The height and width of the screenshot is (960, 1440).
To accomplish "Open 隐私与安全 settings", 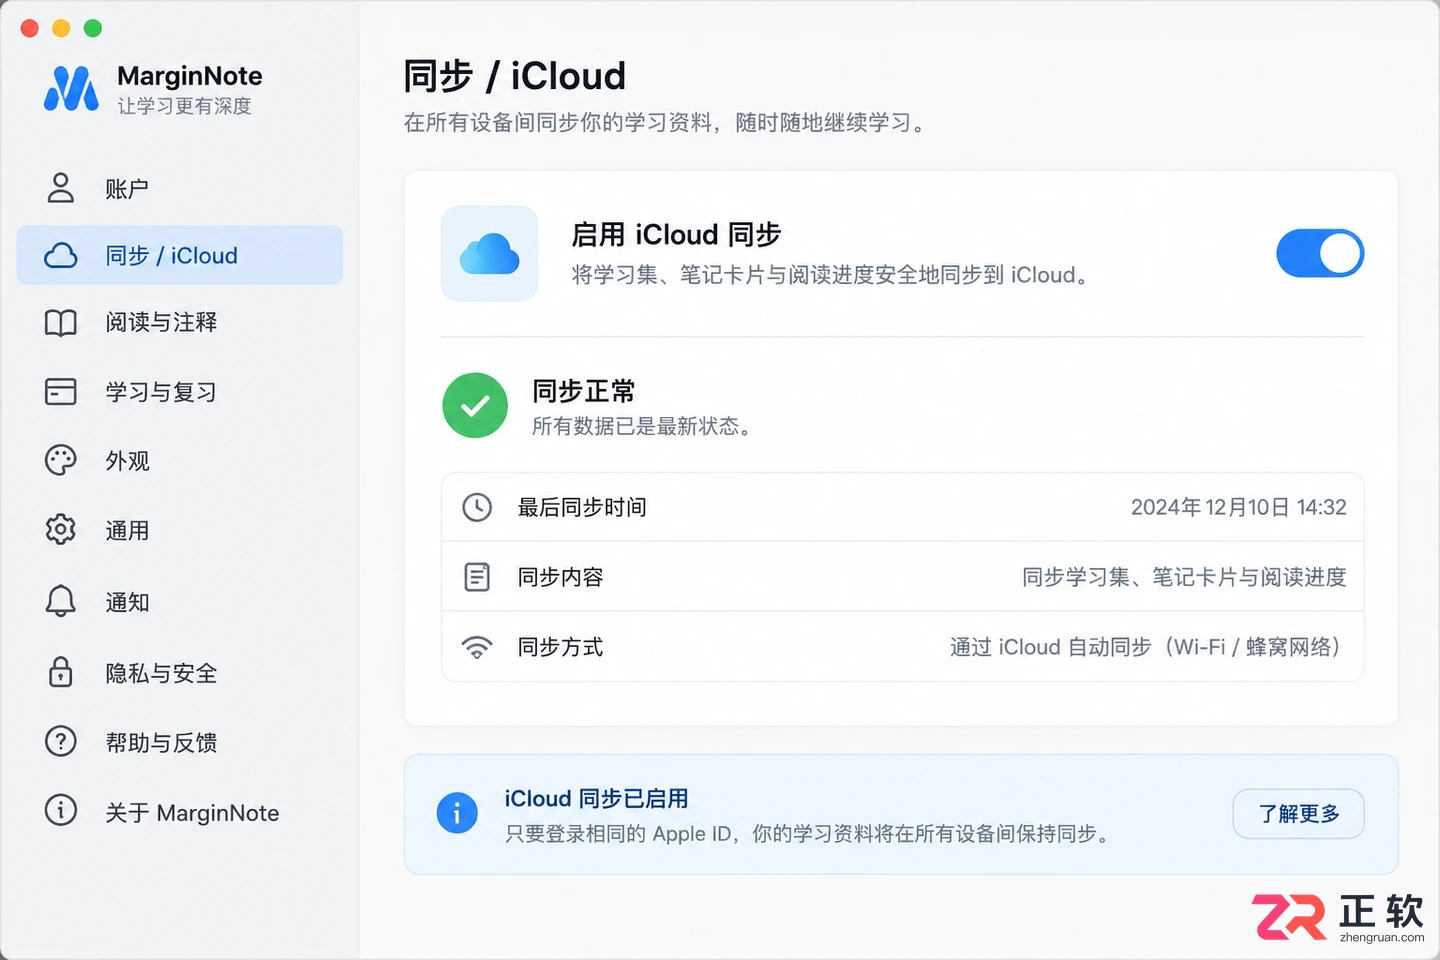I will point(180,672).
